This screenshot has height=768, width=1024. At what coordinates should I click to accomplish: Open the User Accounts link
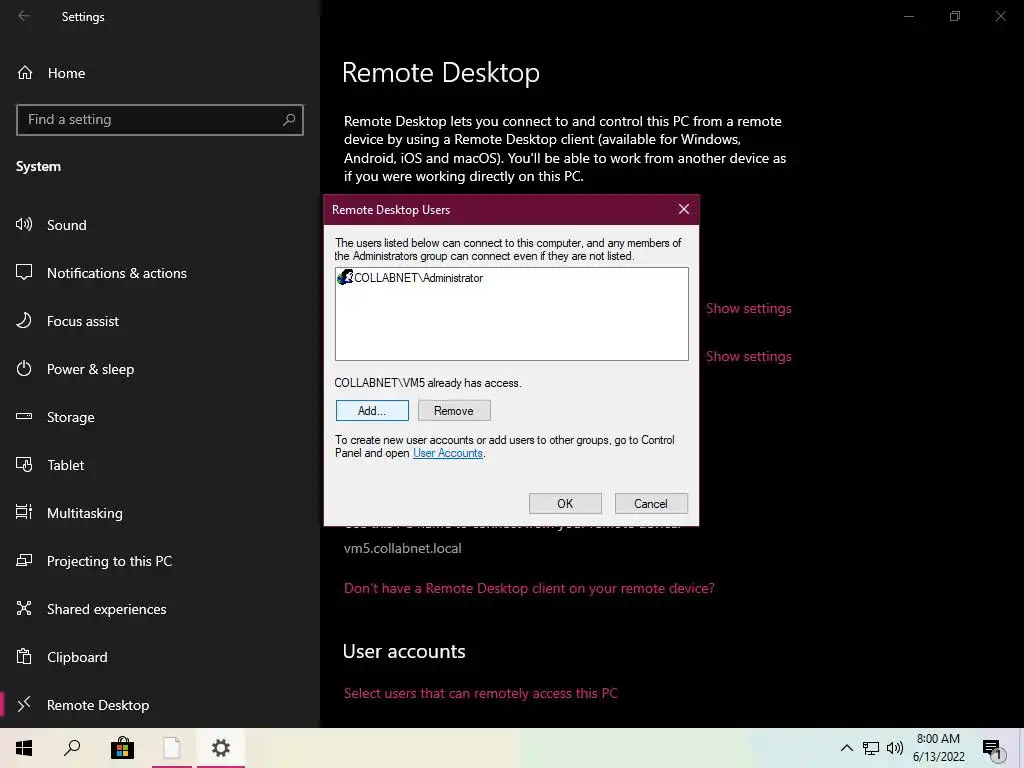448,453
